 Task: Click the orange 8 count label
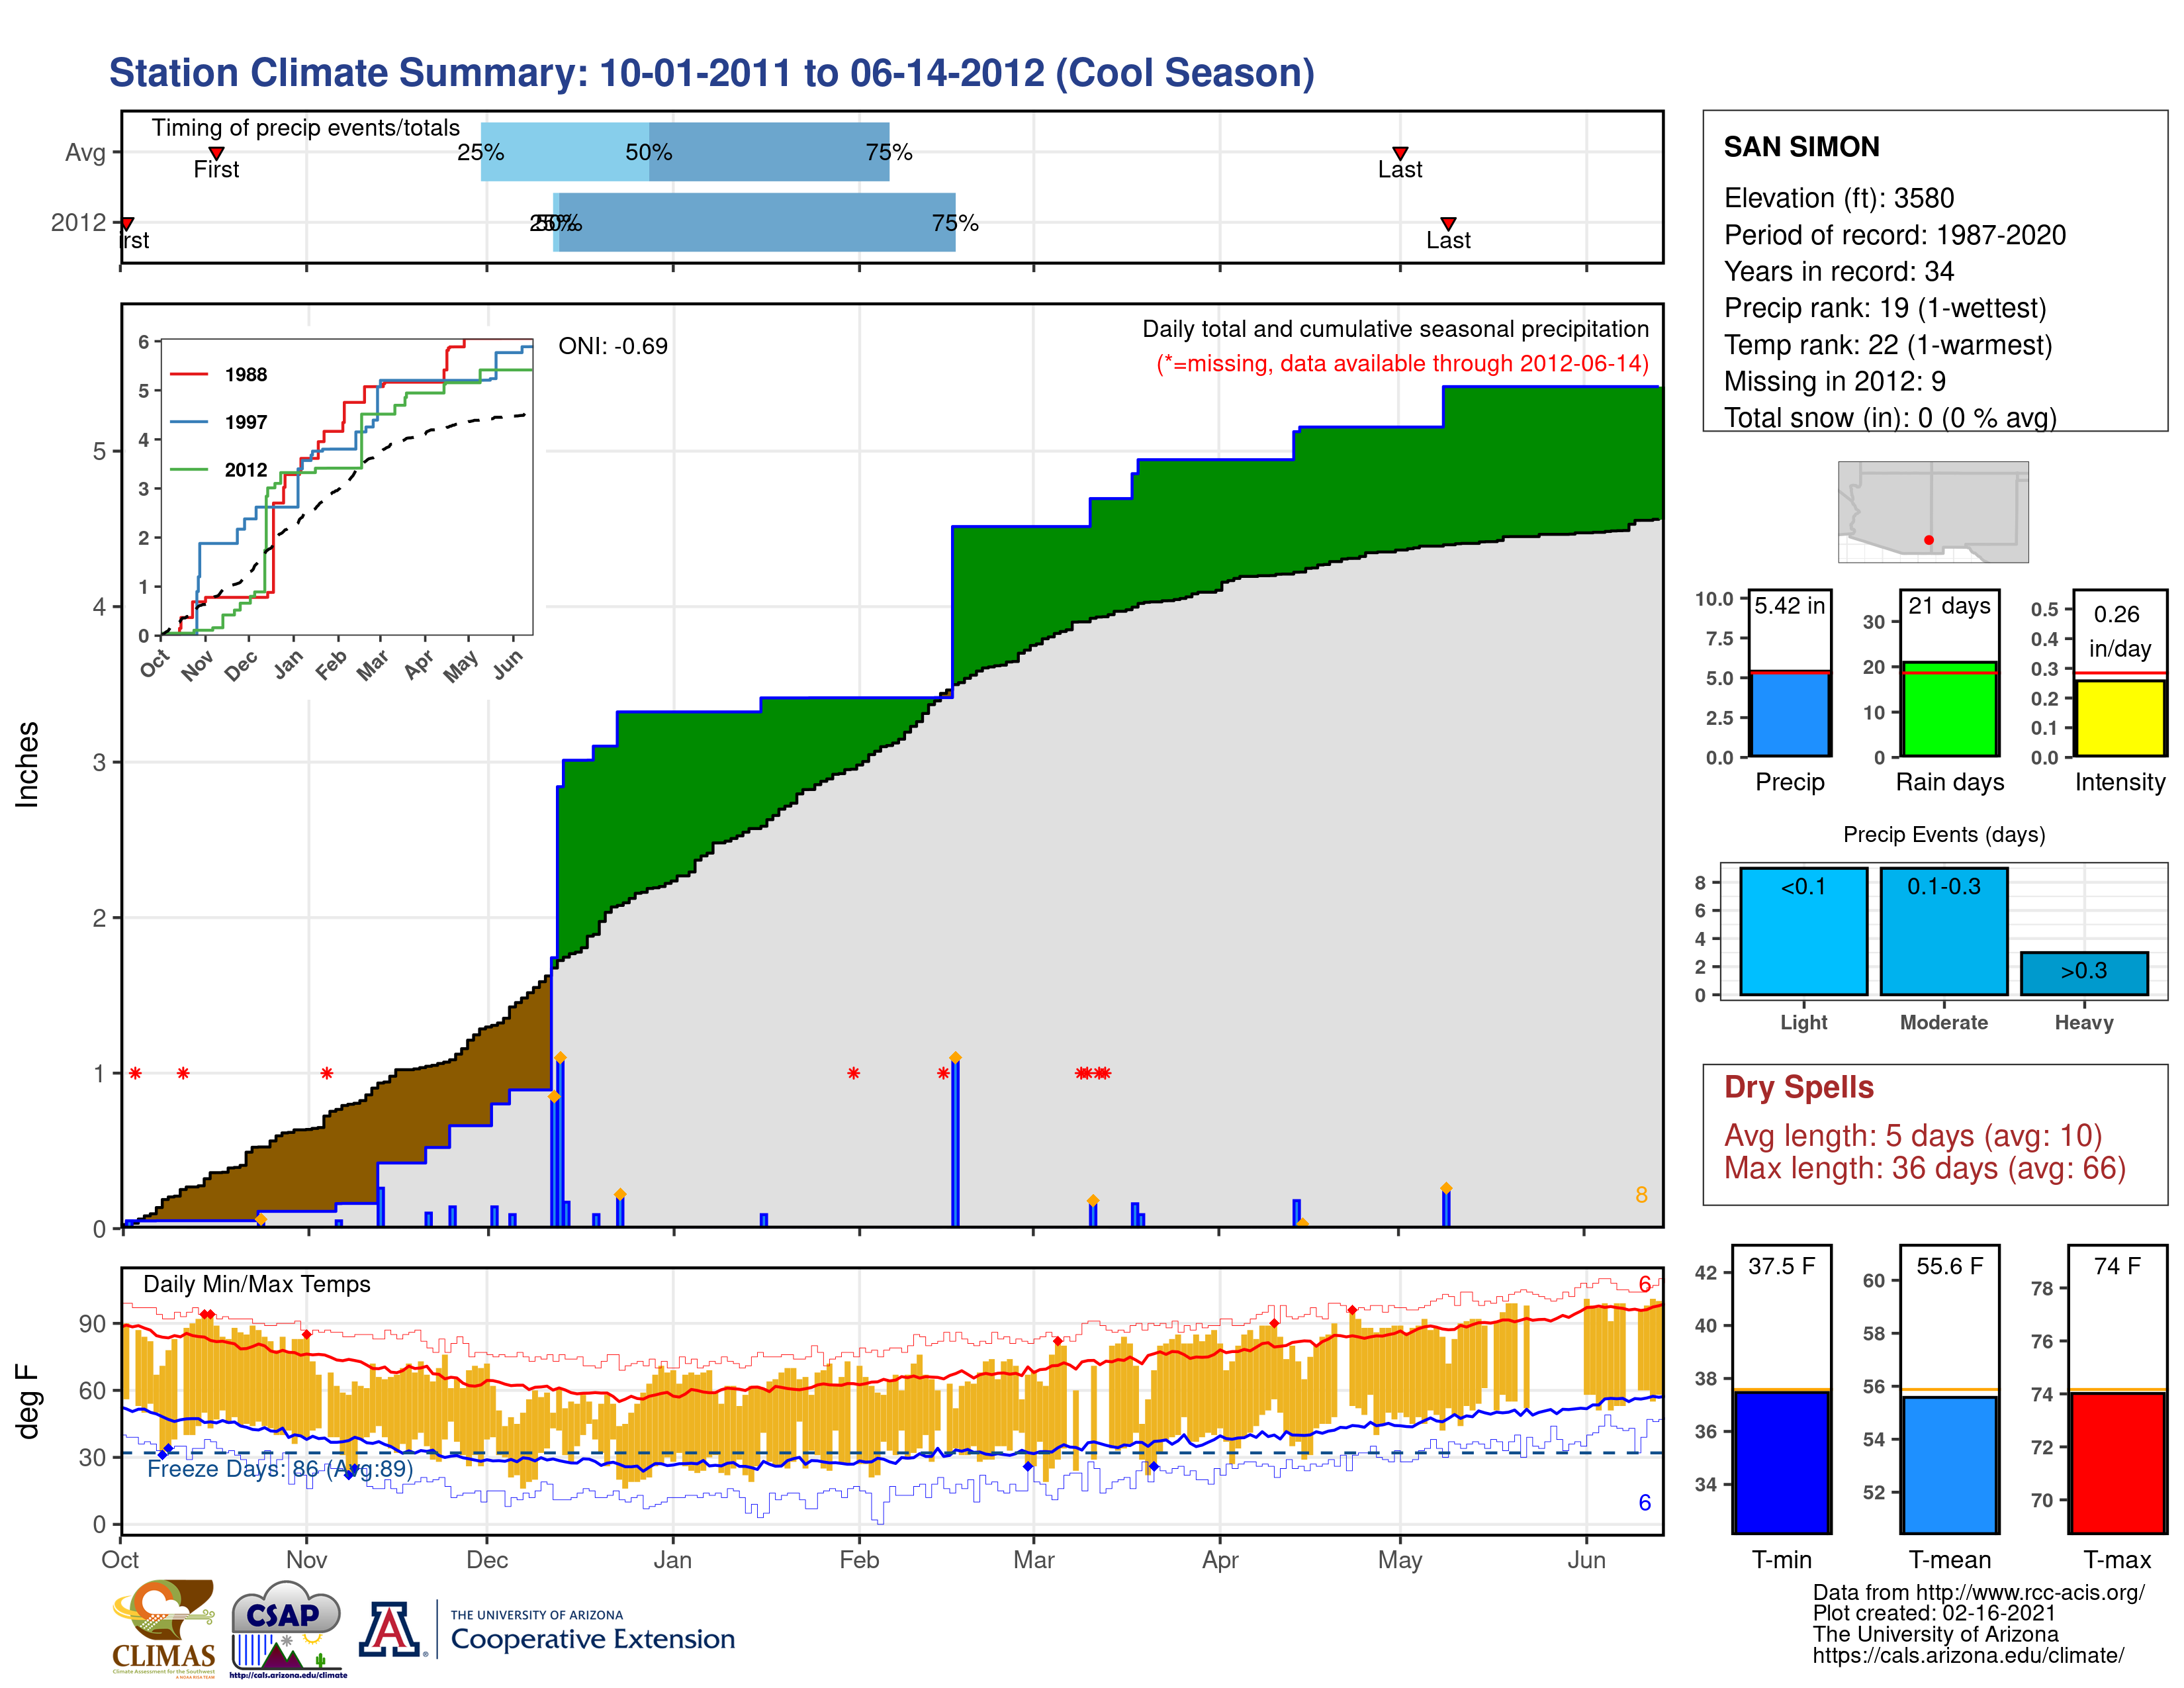tap(1641, 1195)
